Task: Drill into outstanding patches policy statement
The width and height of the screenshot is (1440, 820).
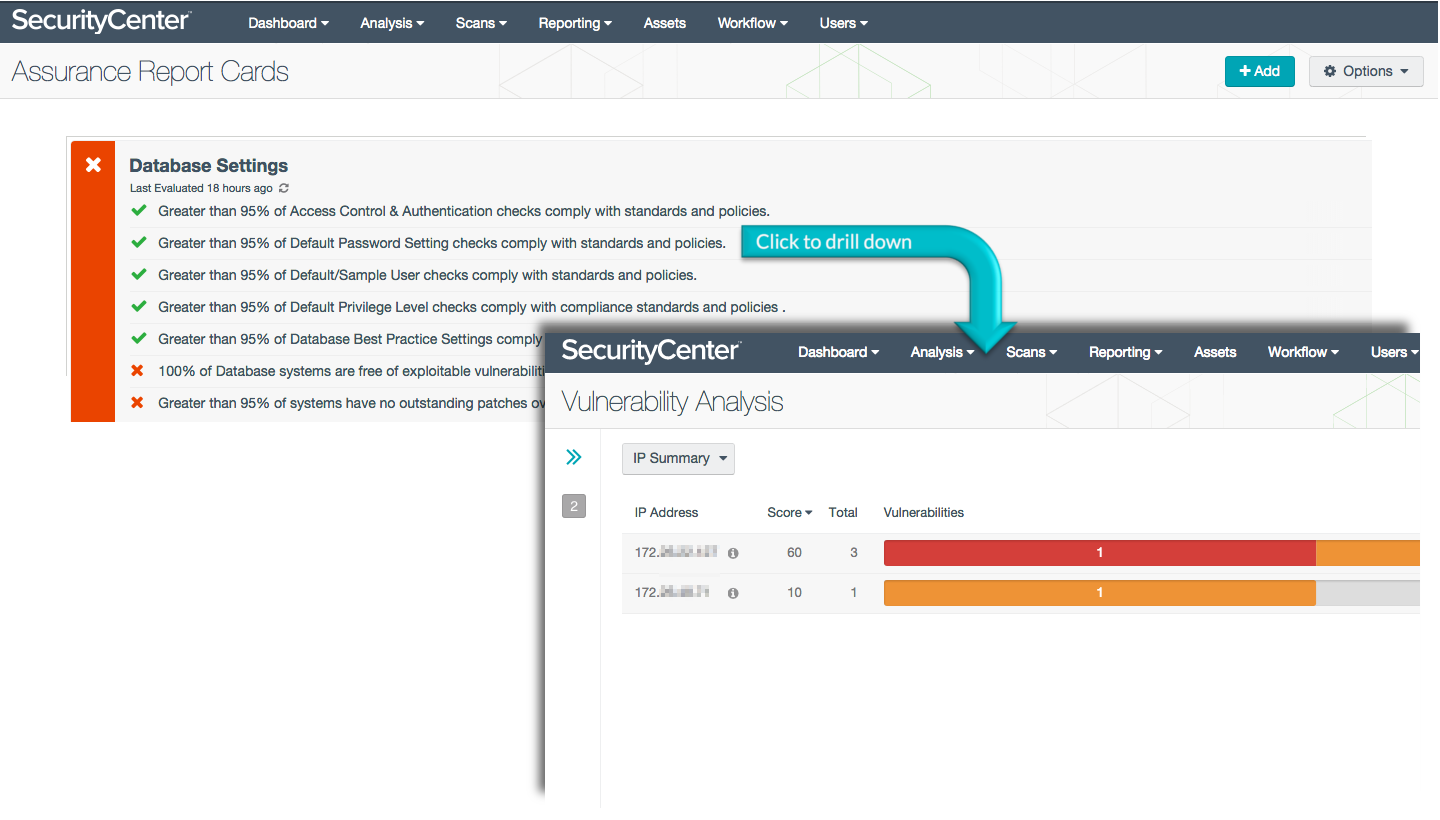Action: [x=351, y=403]
